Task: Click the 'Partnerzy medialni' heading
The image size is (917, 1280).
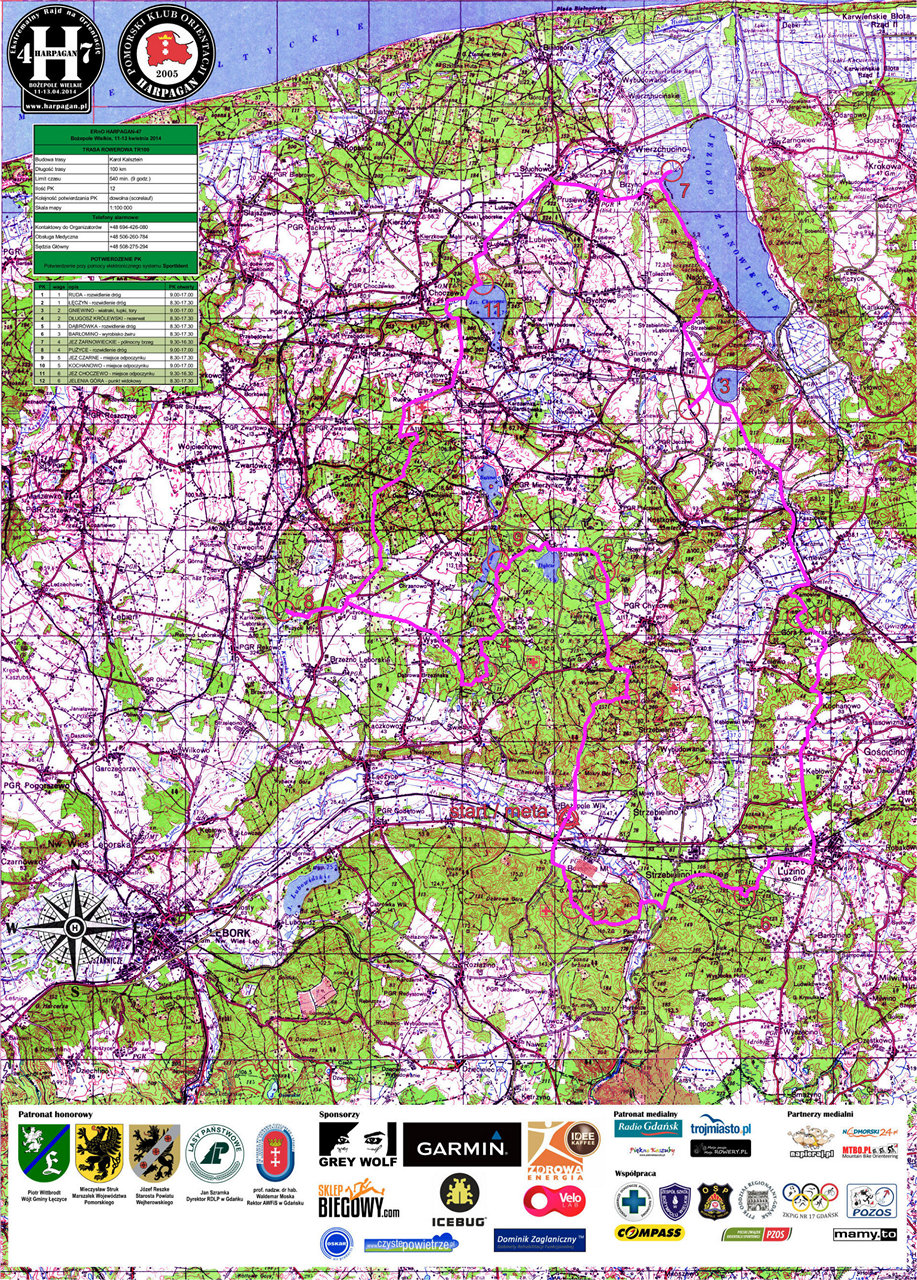Action: 821,1112
